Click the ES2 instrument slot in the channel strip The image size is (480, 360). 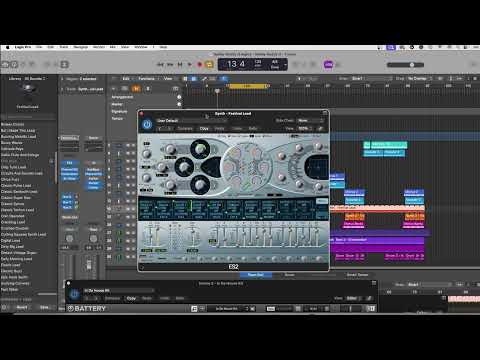click(70, 163)
